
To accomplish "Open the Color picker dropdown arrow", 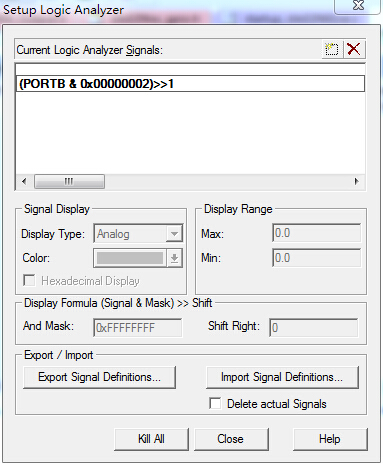I will pos(174,258).
